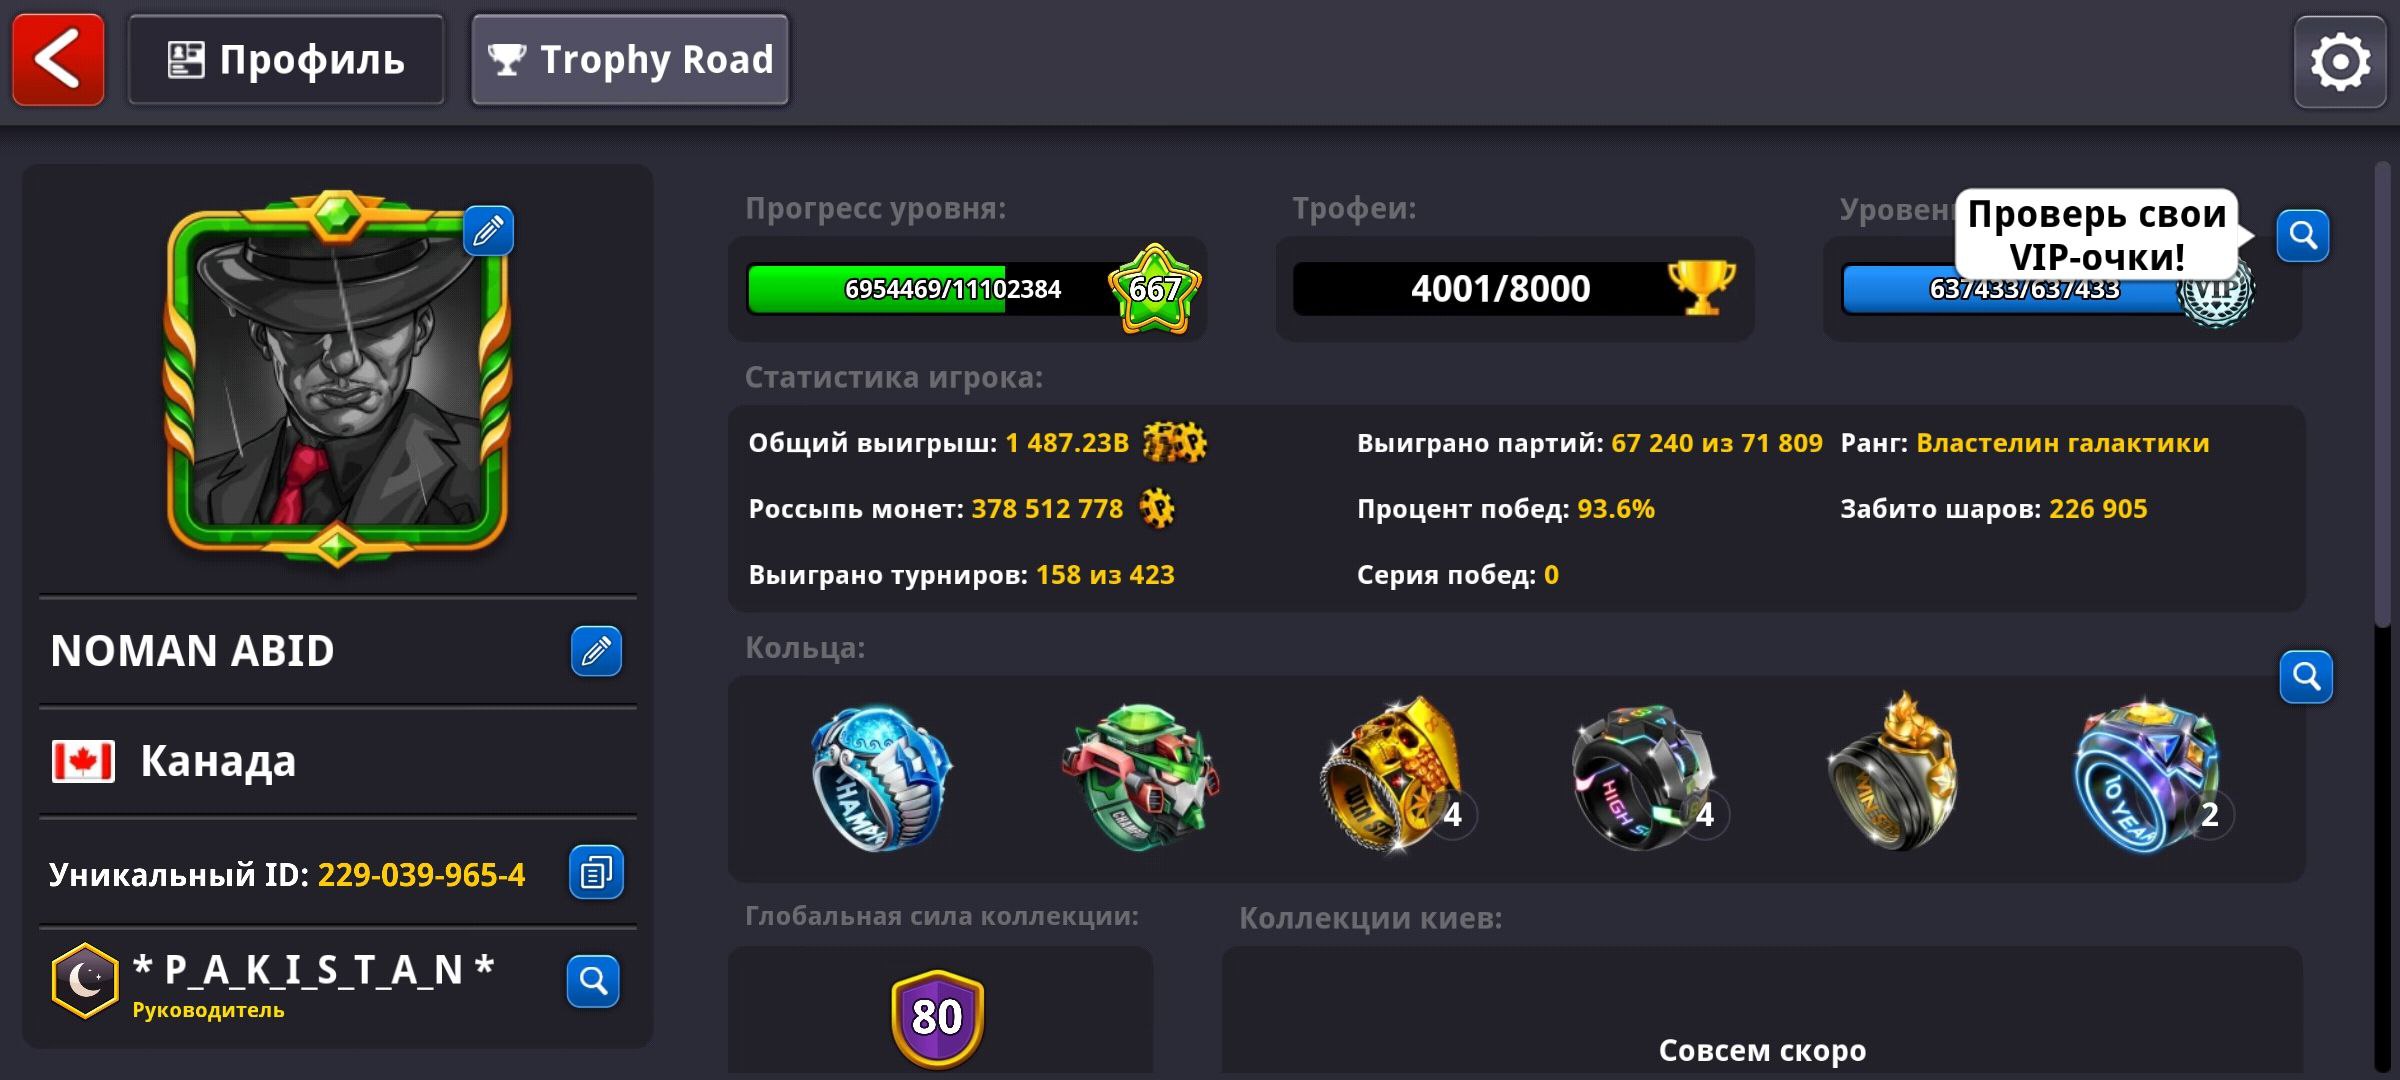Click the red back arrow button
This screenshot has height=1080, width=2400.
pos(58,60)
